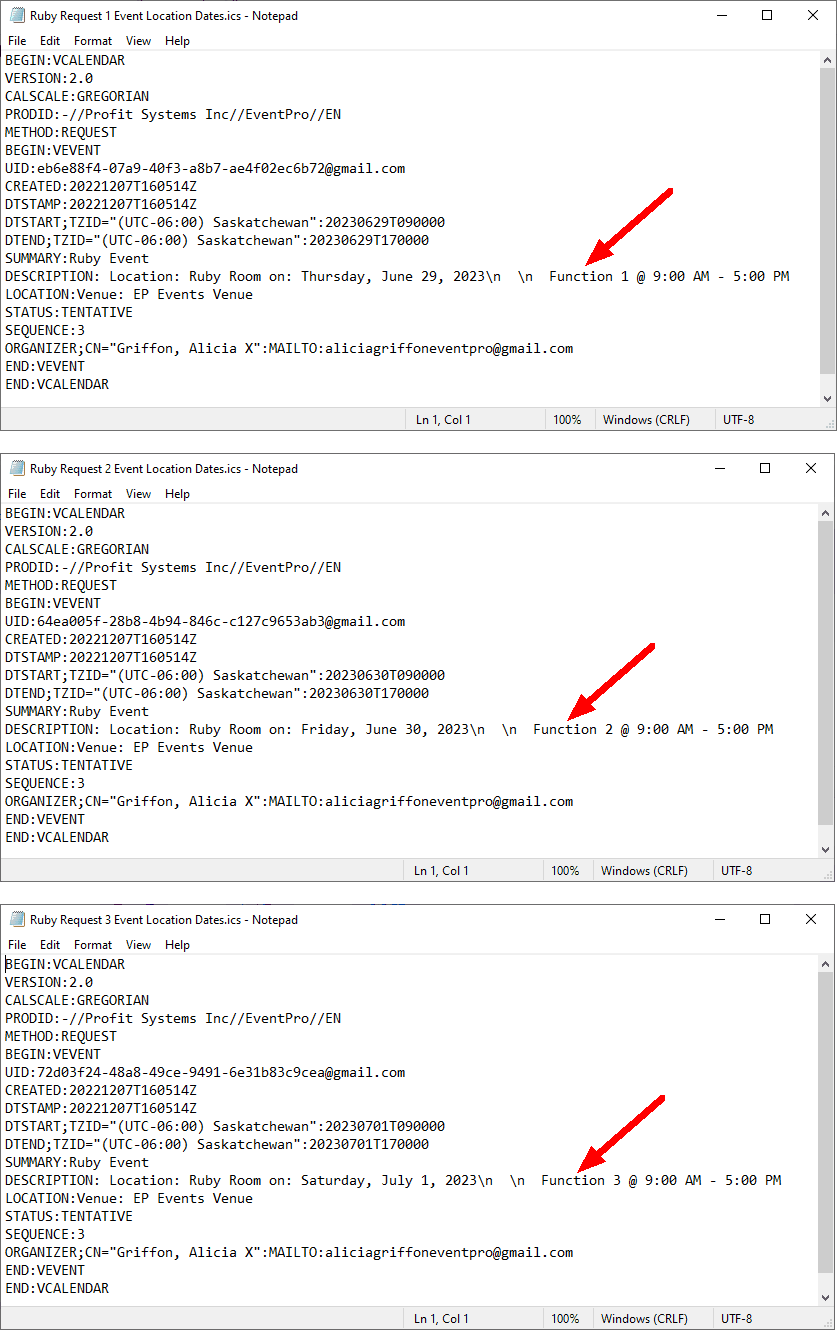The image size is (837, 1331).
Task: Open Help menu in Ruby Request 3 window
Action: coord(178,945)
